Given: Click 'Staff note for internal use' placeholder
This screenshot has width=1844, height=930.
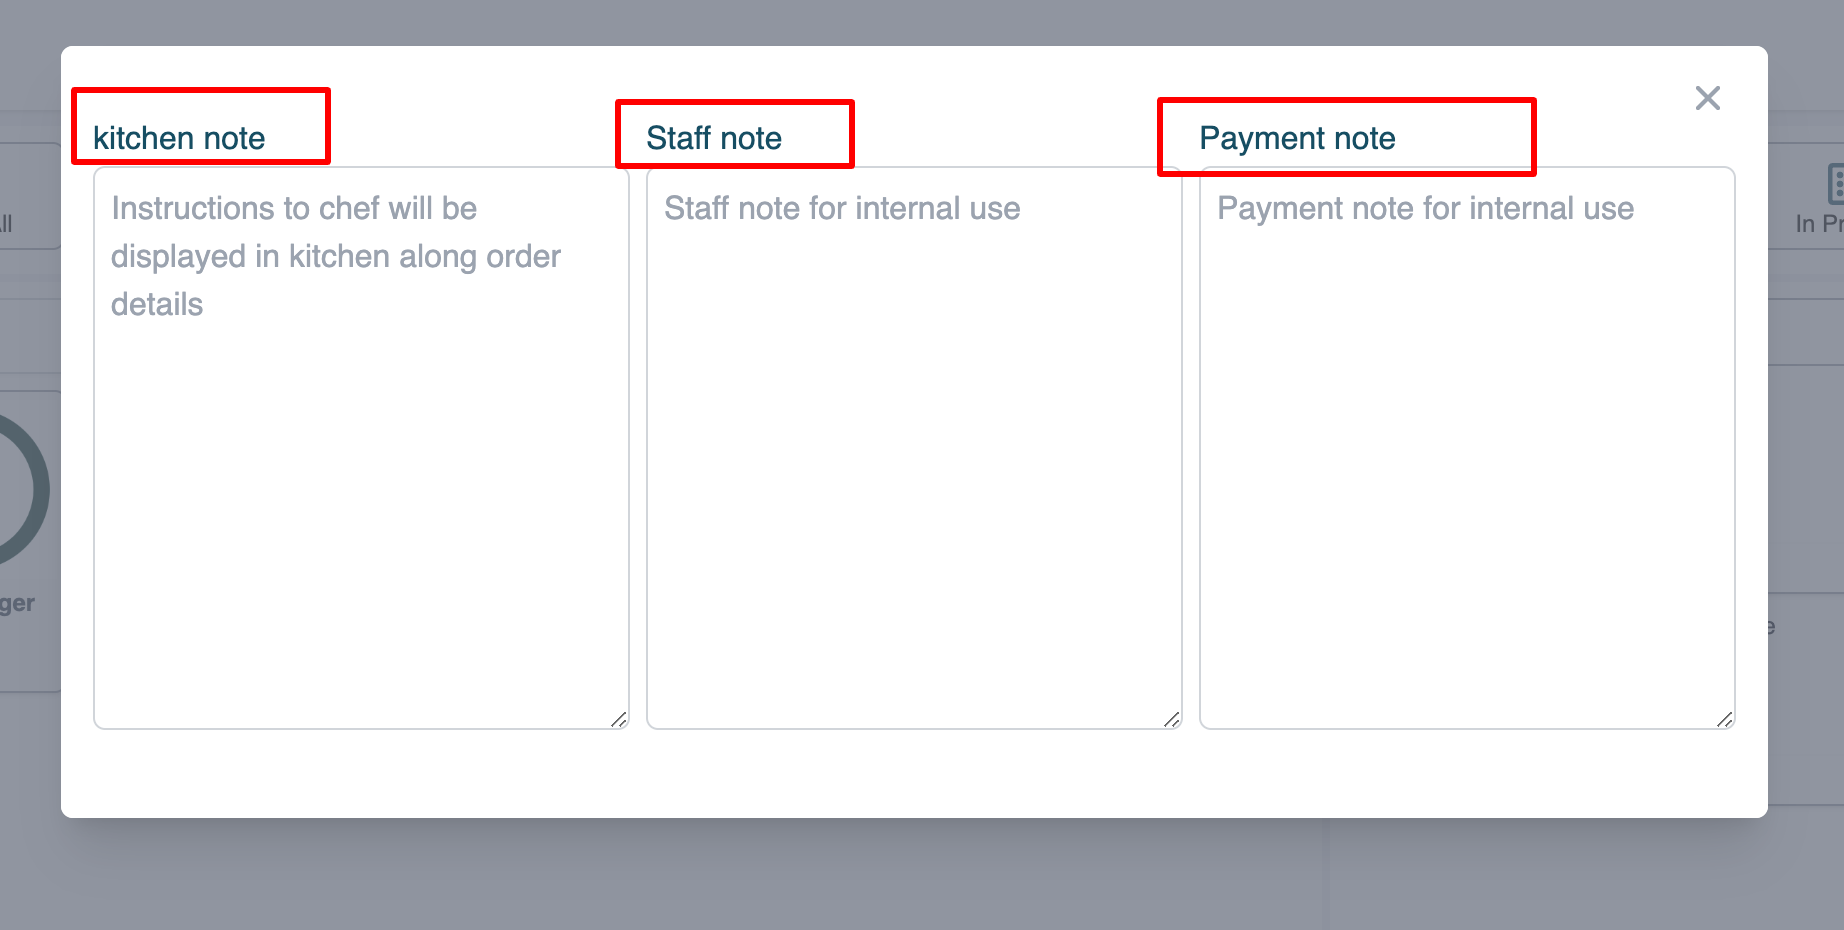Looking at the screenshot, I should tap(842, 209).
